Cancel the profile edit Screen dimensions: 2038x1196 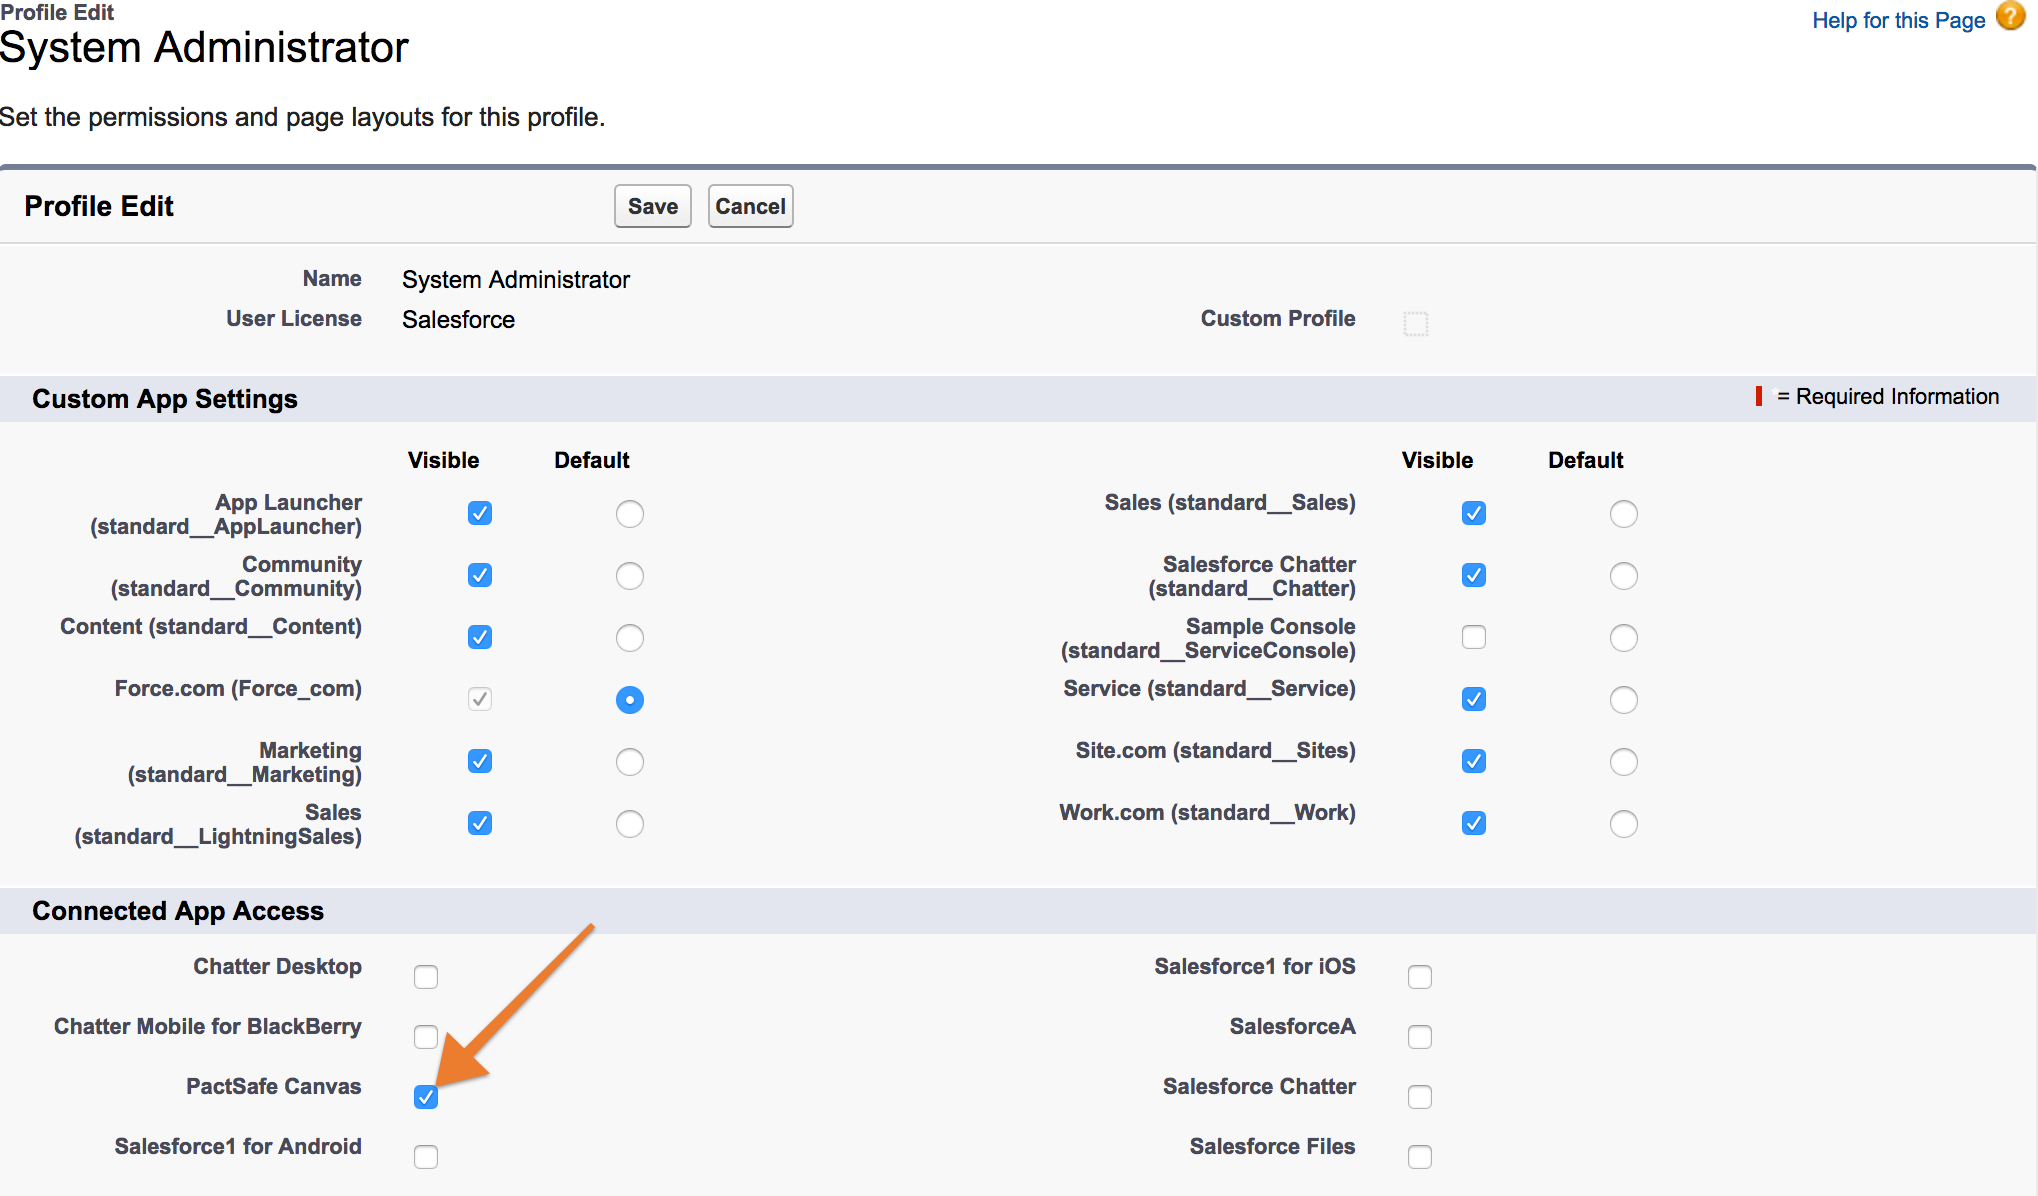(750, 206)
